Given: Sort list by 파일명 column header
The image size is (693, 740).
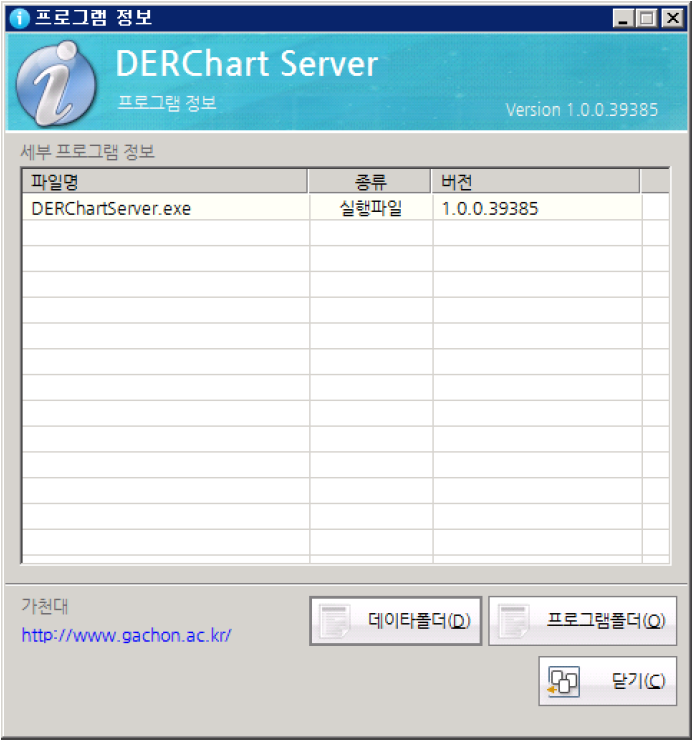Looking at the screenshot, I should tap(165, 181).
